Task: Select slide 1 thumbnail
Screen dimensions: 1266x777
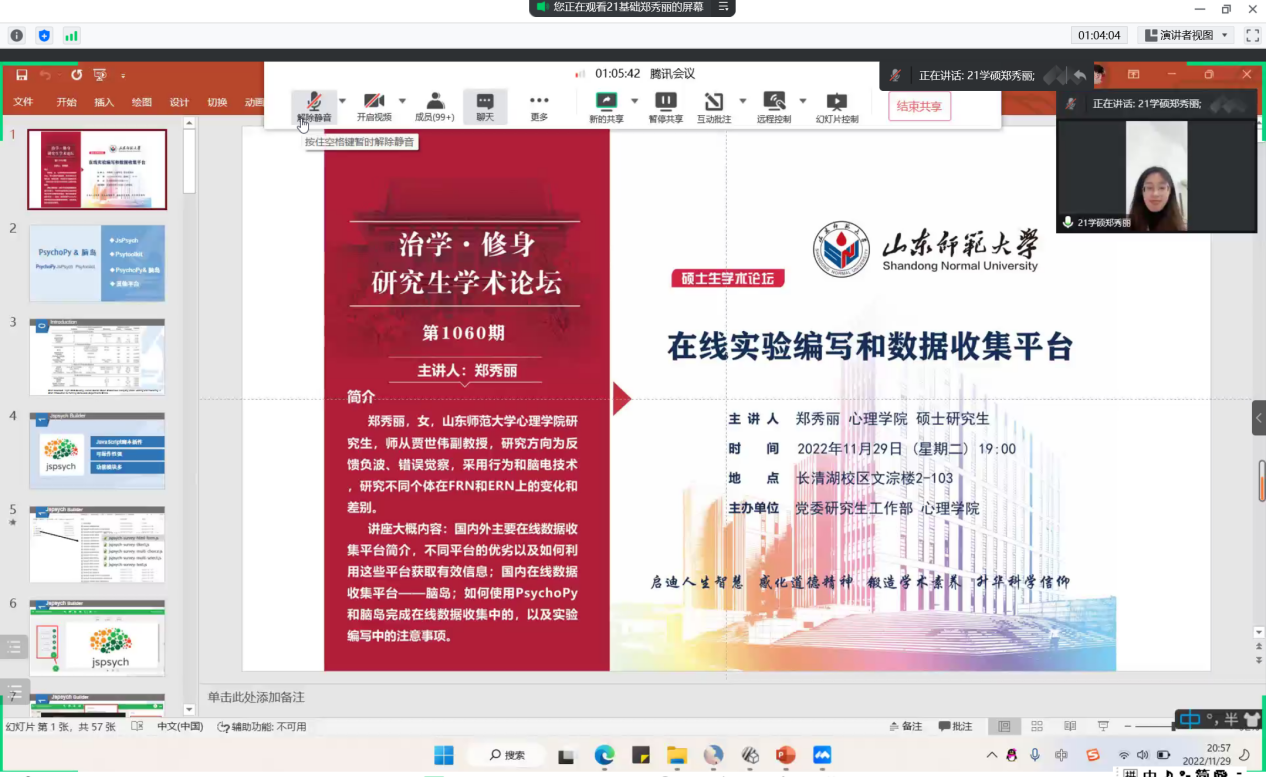Action: (97, 169)
